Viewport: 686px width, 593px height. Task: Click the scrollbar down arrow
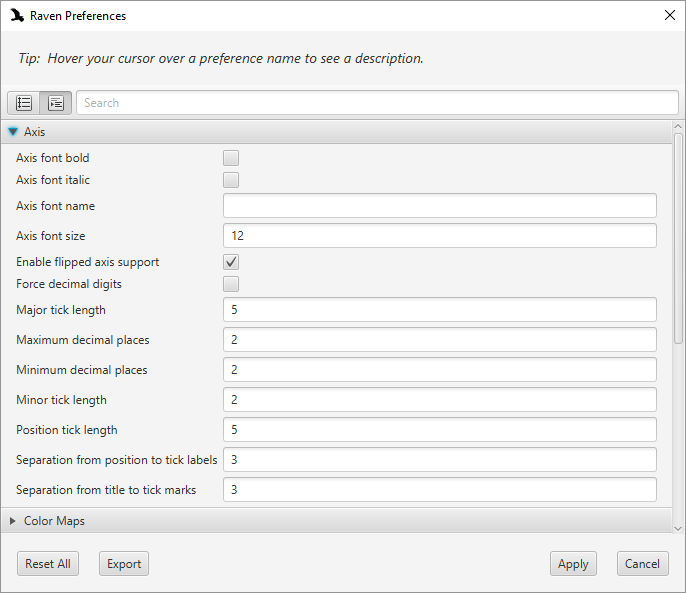(678, 529)
